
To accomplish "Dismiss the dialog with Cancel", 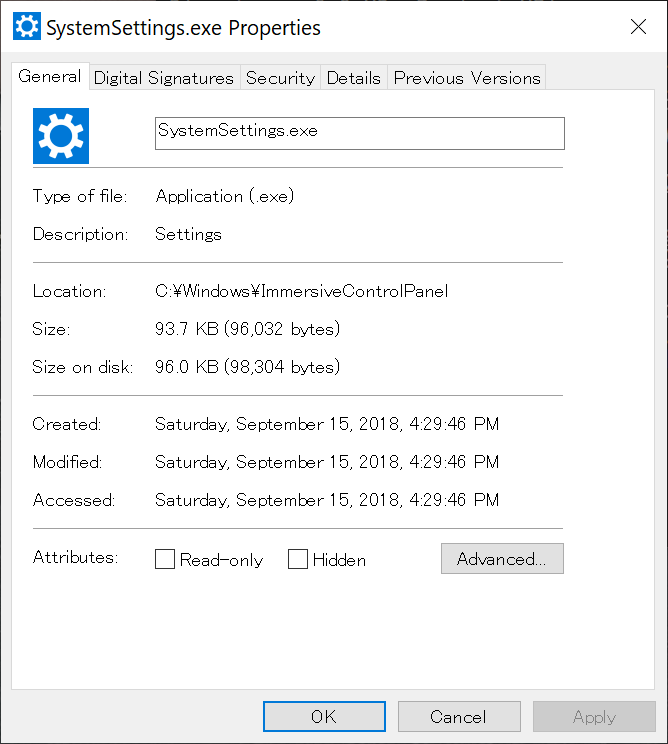I will [459, 716].
